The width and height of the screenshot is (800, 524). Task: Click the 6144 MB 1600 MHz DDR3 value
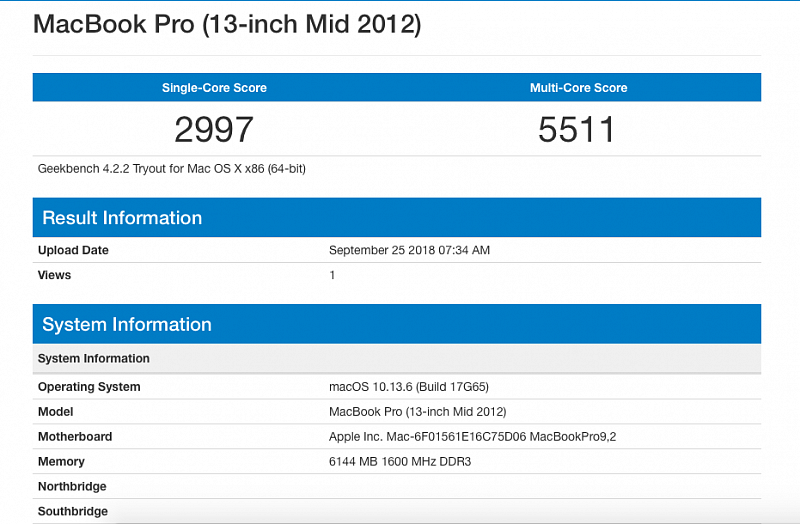click(x=402, y=462)
